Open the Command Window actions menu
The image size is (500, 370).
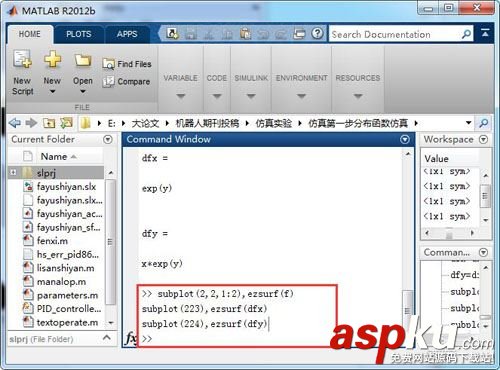click(x=405, y=139)
